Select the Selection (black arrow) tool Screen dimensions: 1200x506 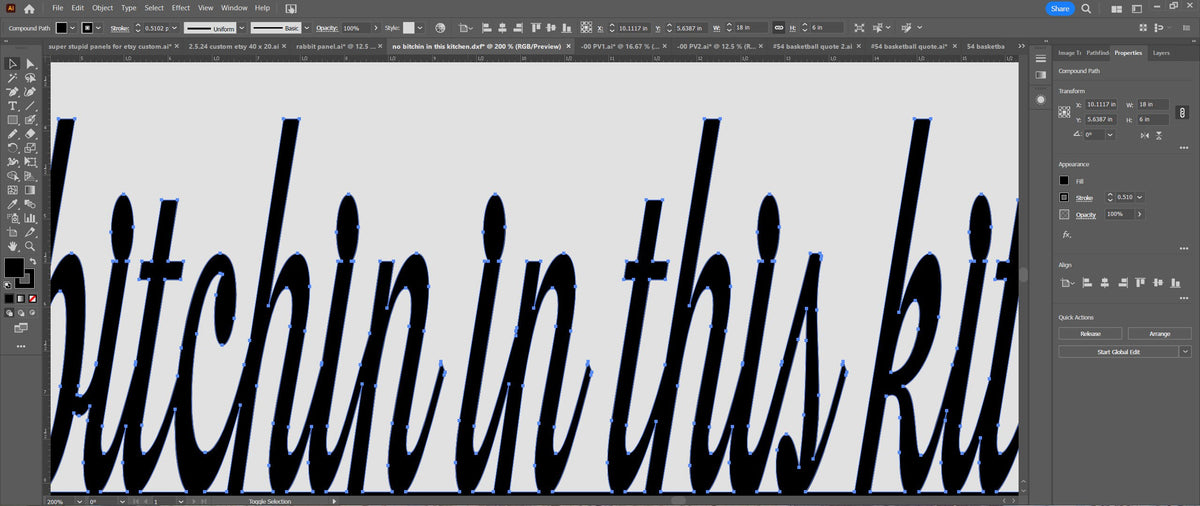coord(13,64)
